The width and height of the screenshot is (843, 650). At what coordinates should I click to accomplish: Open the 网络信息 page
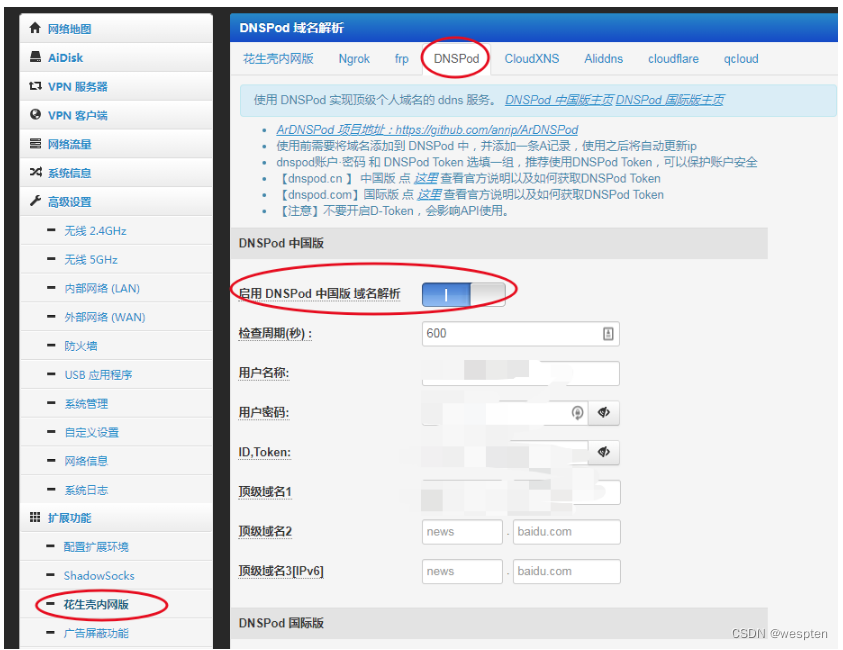click(x=86, y=461)
